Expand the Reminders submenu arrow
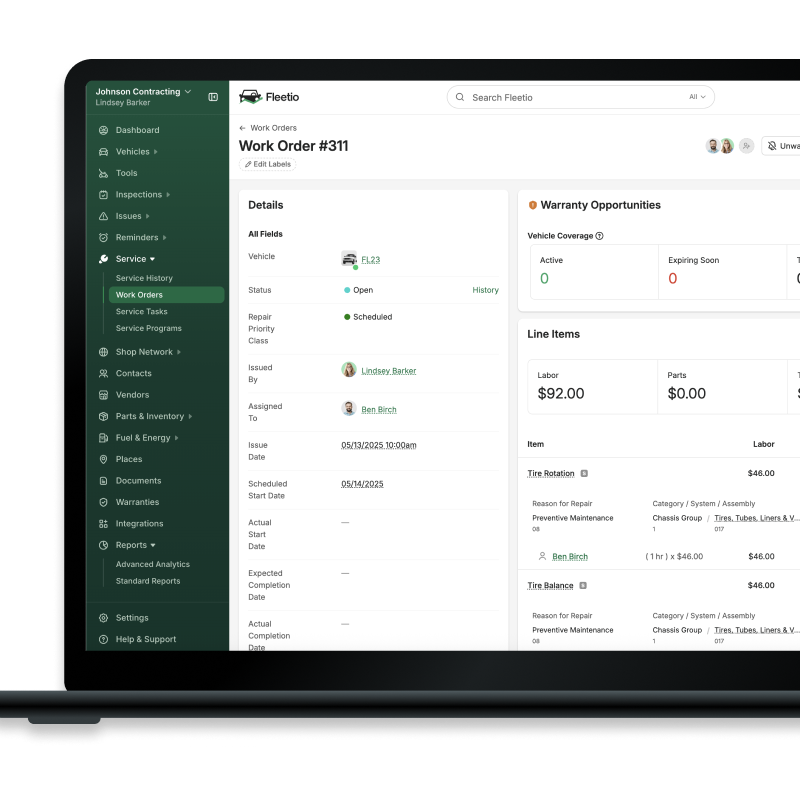The height and width of the screenshot is (800, 800). (x=164, y=237)
